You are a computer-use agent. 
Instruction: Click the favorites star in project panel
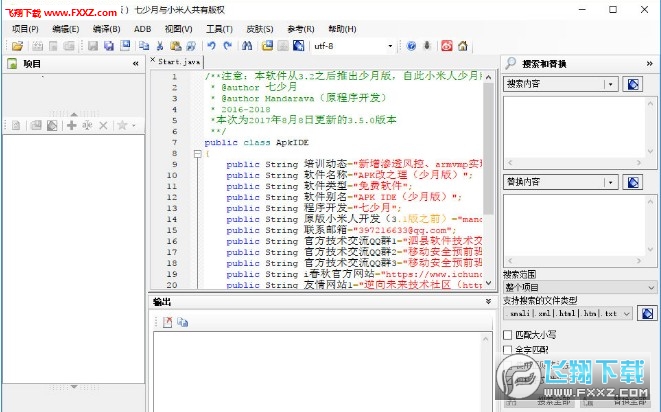click(x=121, y=125)
